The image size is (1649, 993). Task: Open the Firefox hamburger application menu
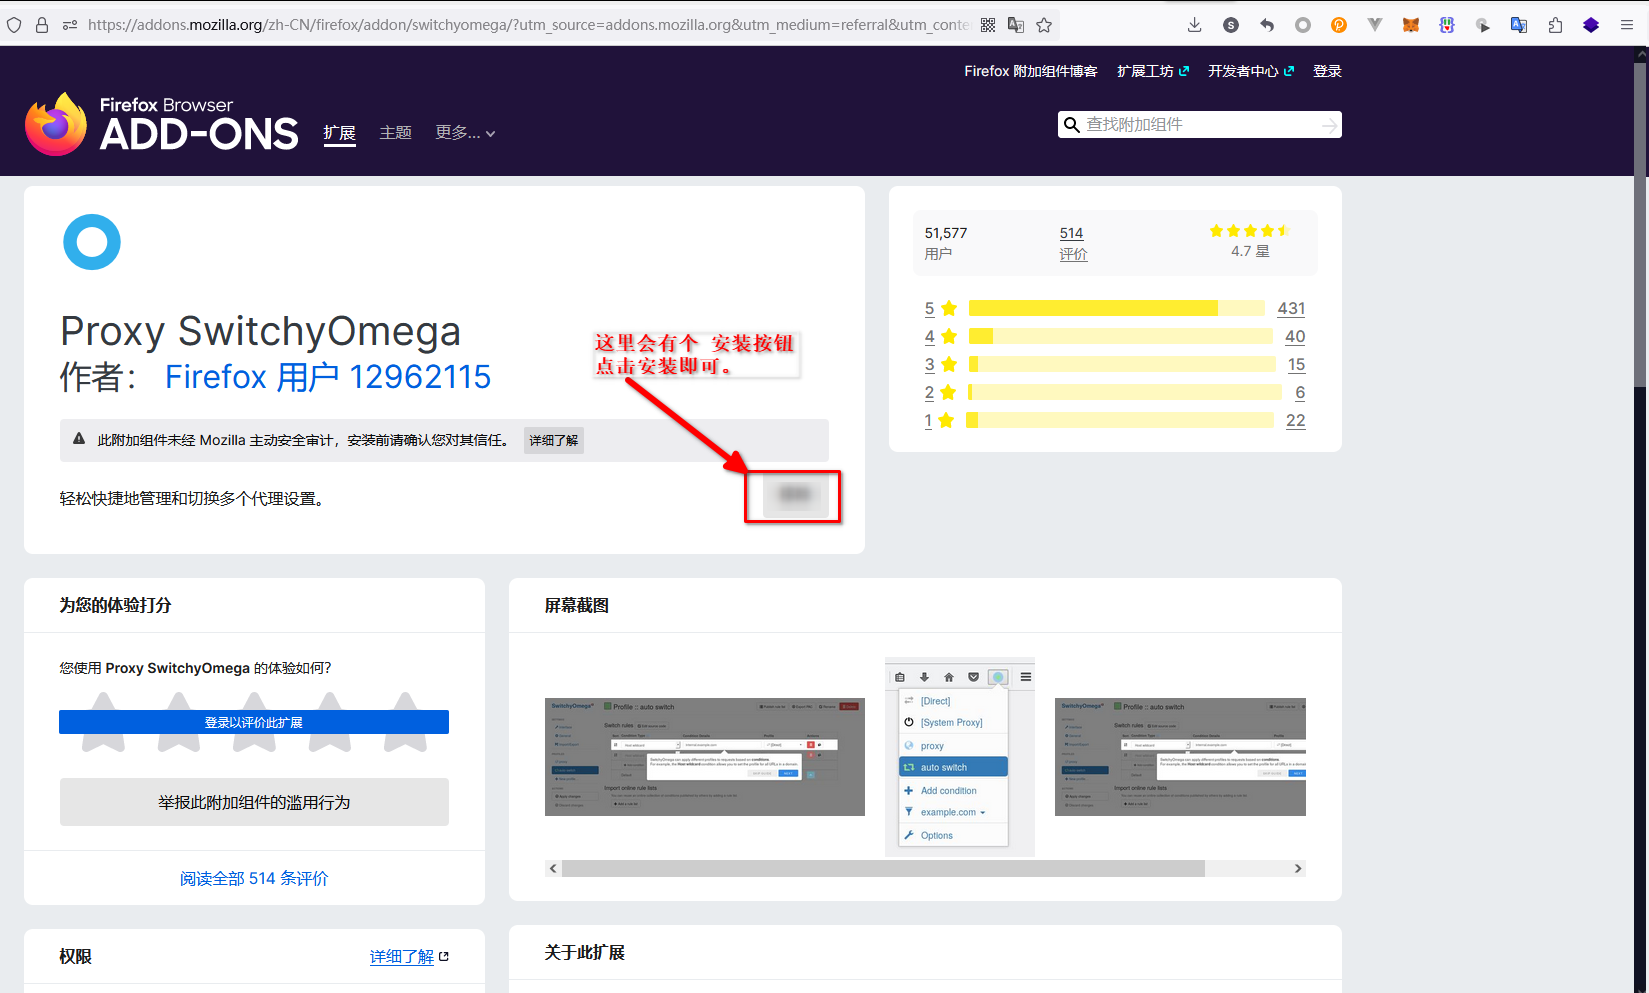[x=1627, y=25]
